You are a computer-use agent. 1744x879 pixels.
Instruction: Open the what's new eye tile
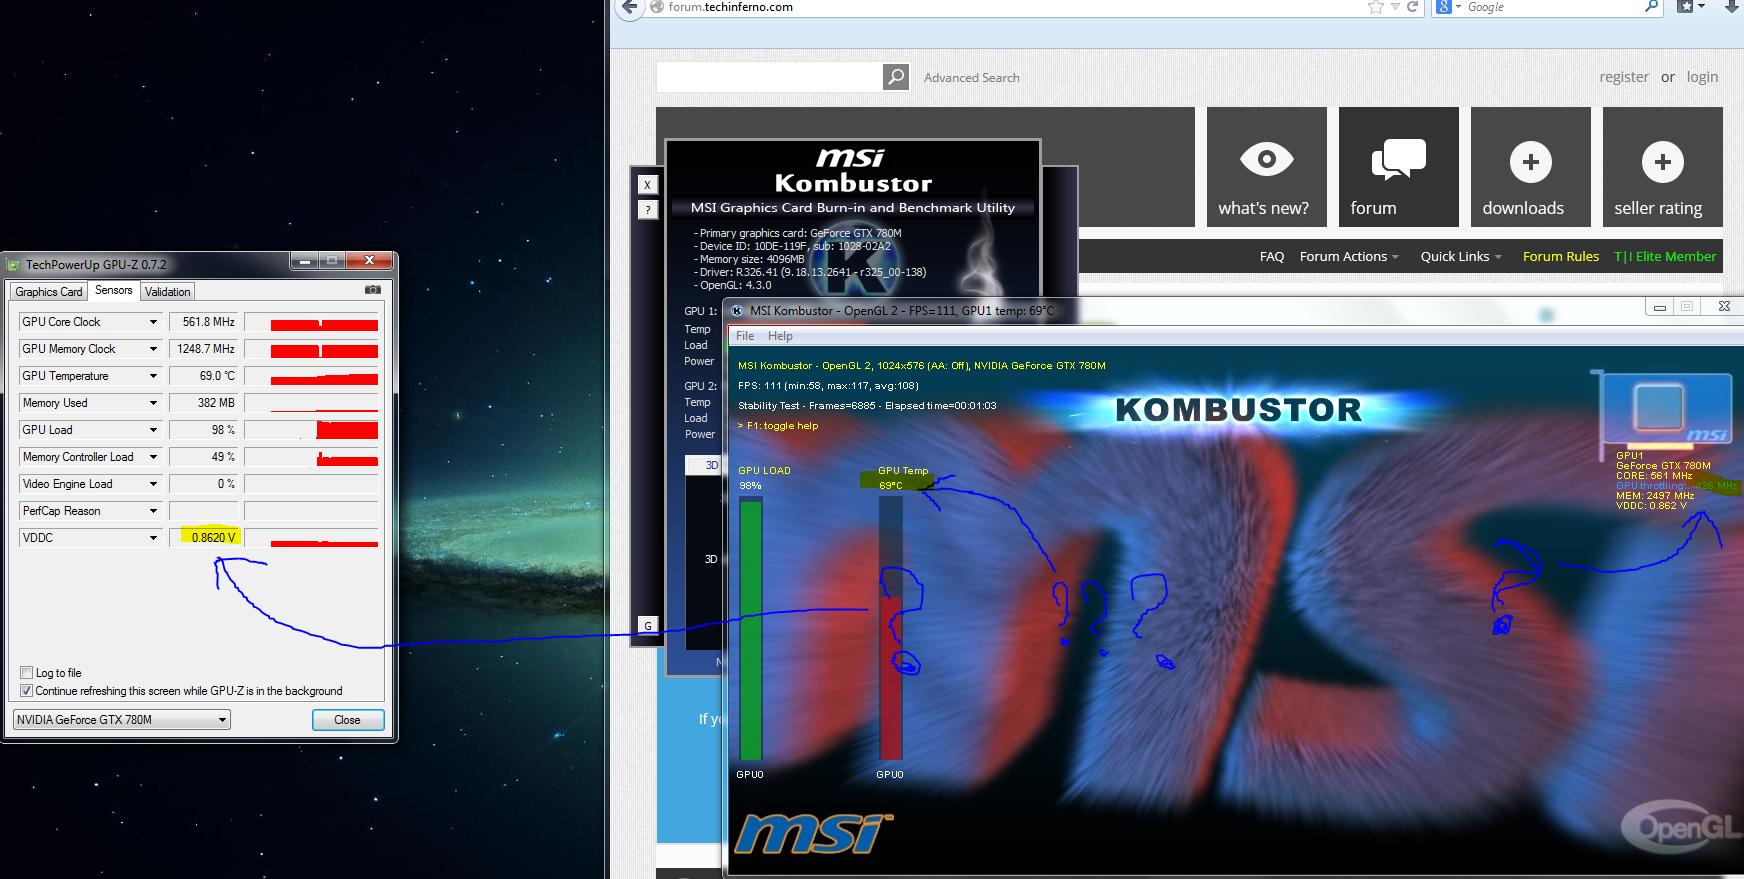[x=1267, y=167]
